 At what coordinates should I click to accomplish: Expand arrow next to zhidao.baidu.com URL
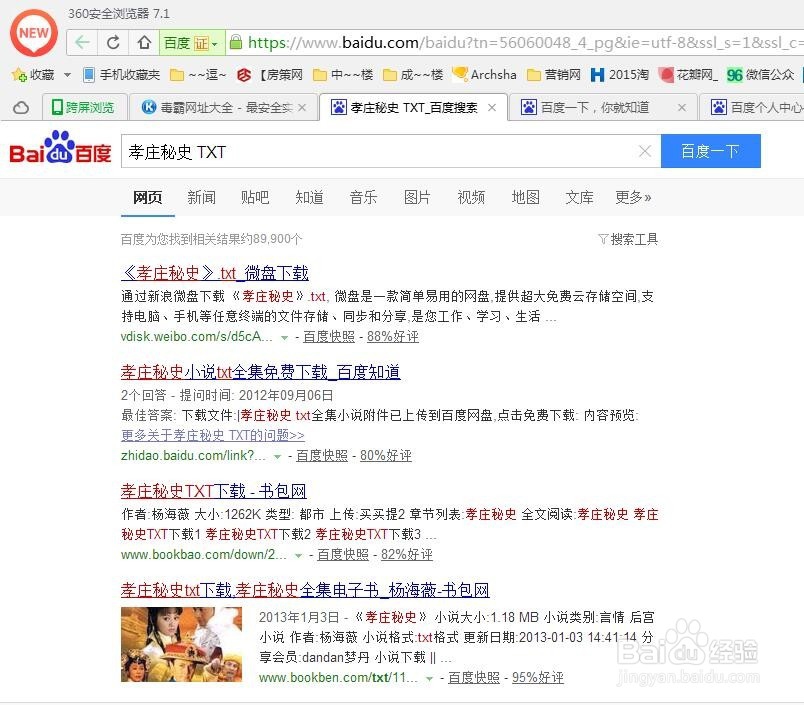(277, 456)
